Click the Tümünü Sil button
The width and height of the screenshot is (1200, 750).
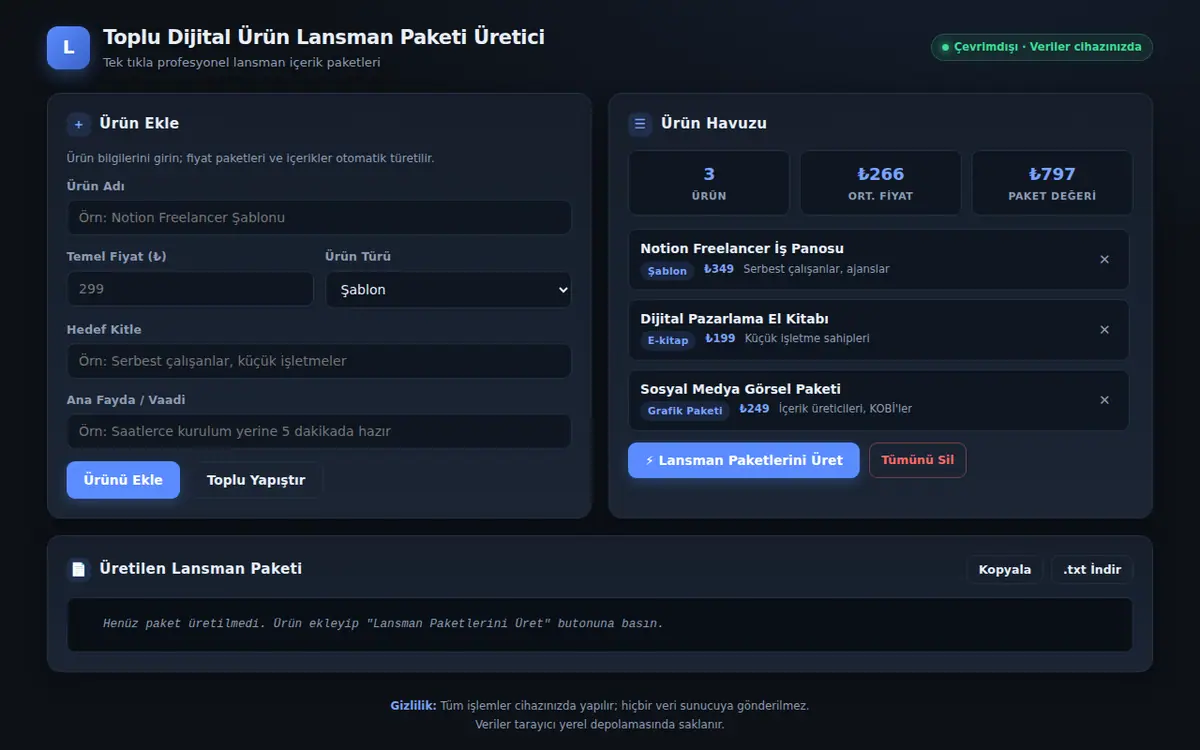click(918, 460)
